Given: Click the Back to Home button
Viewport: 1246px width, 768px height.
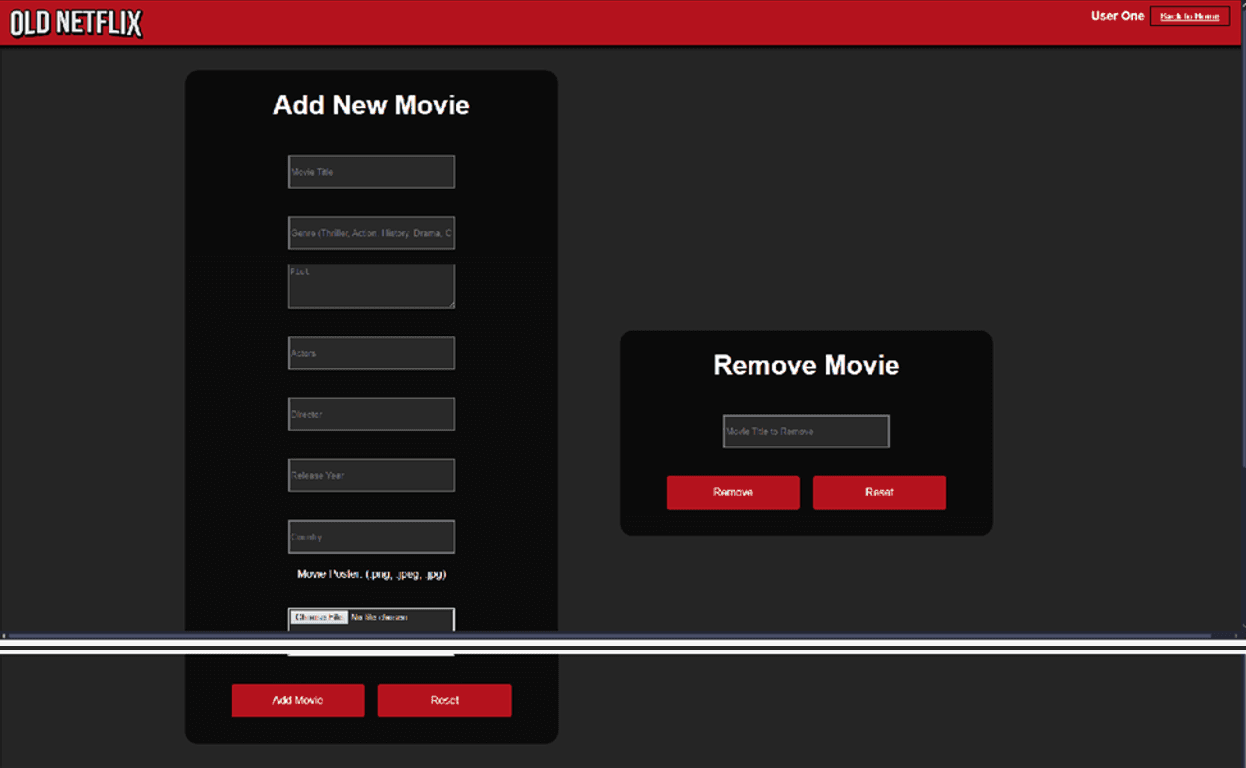Looking at the screenshot, I should 1189,16.
